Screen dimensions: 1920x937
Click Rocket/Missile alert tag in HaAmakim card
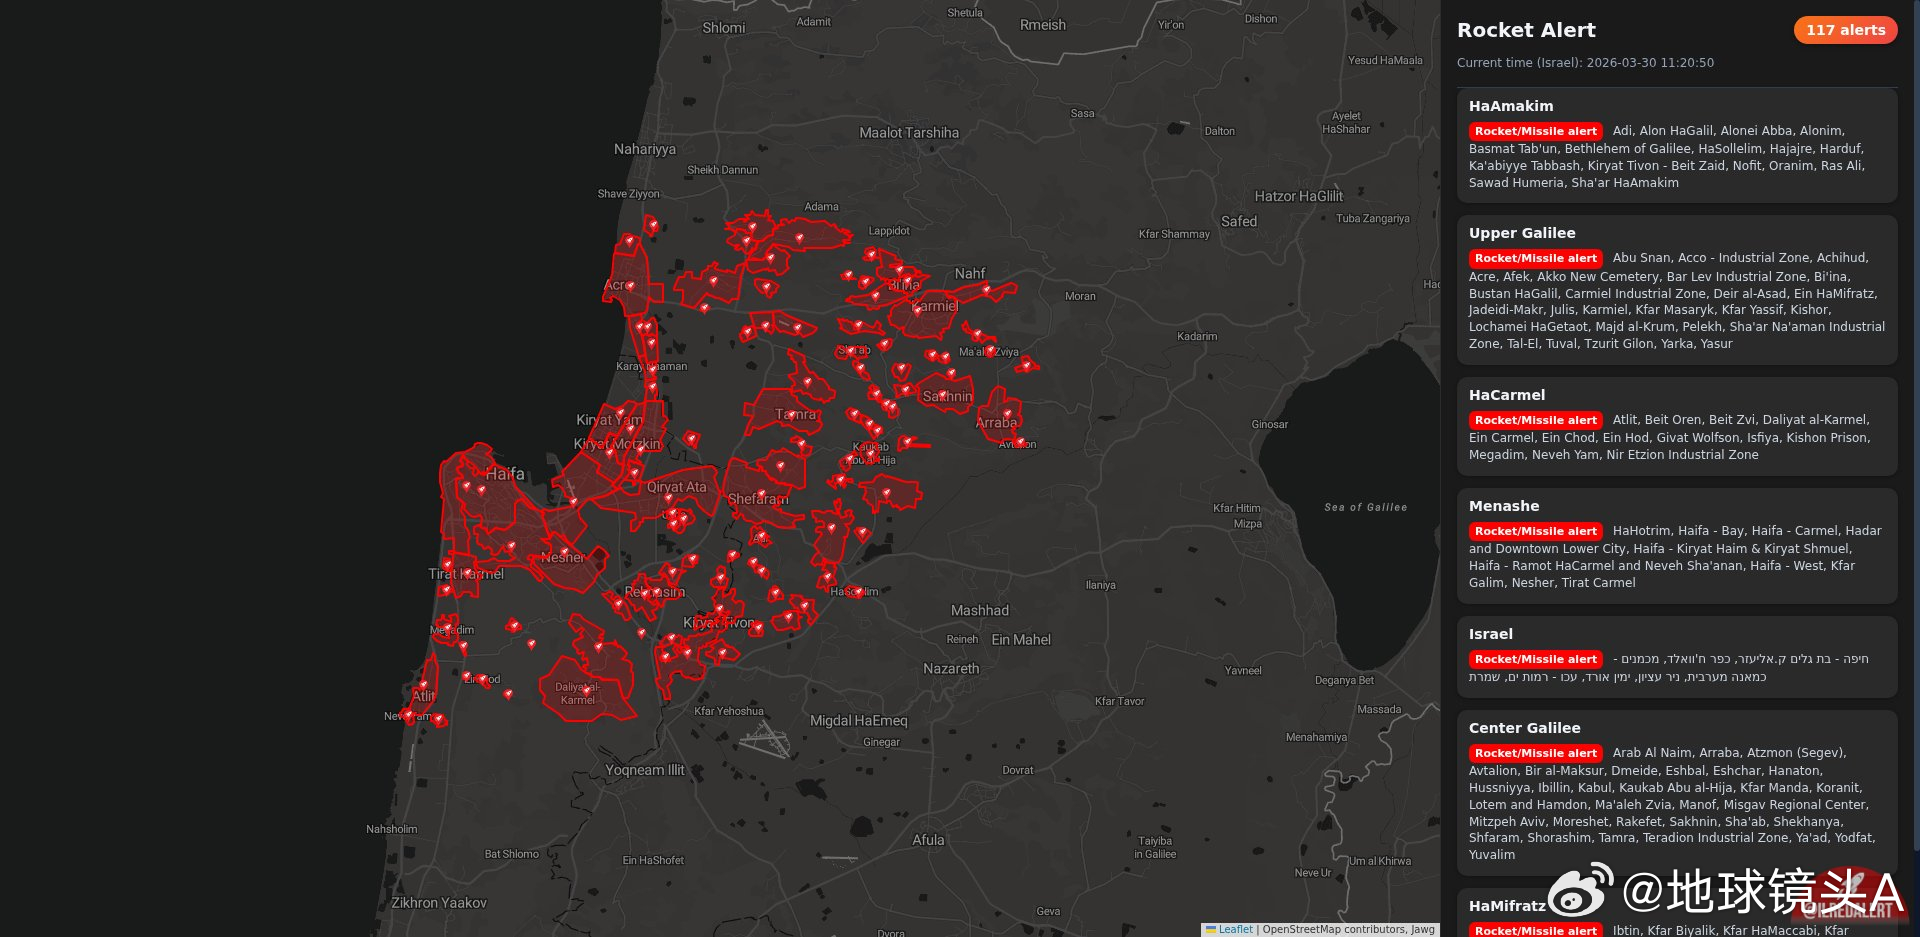click(1535, 131)
